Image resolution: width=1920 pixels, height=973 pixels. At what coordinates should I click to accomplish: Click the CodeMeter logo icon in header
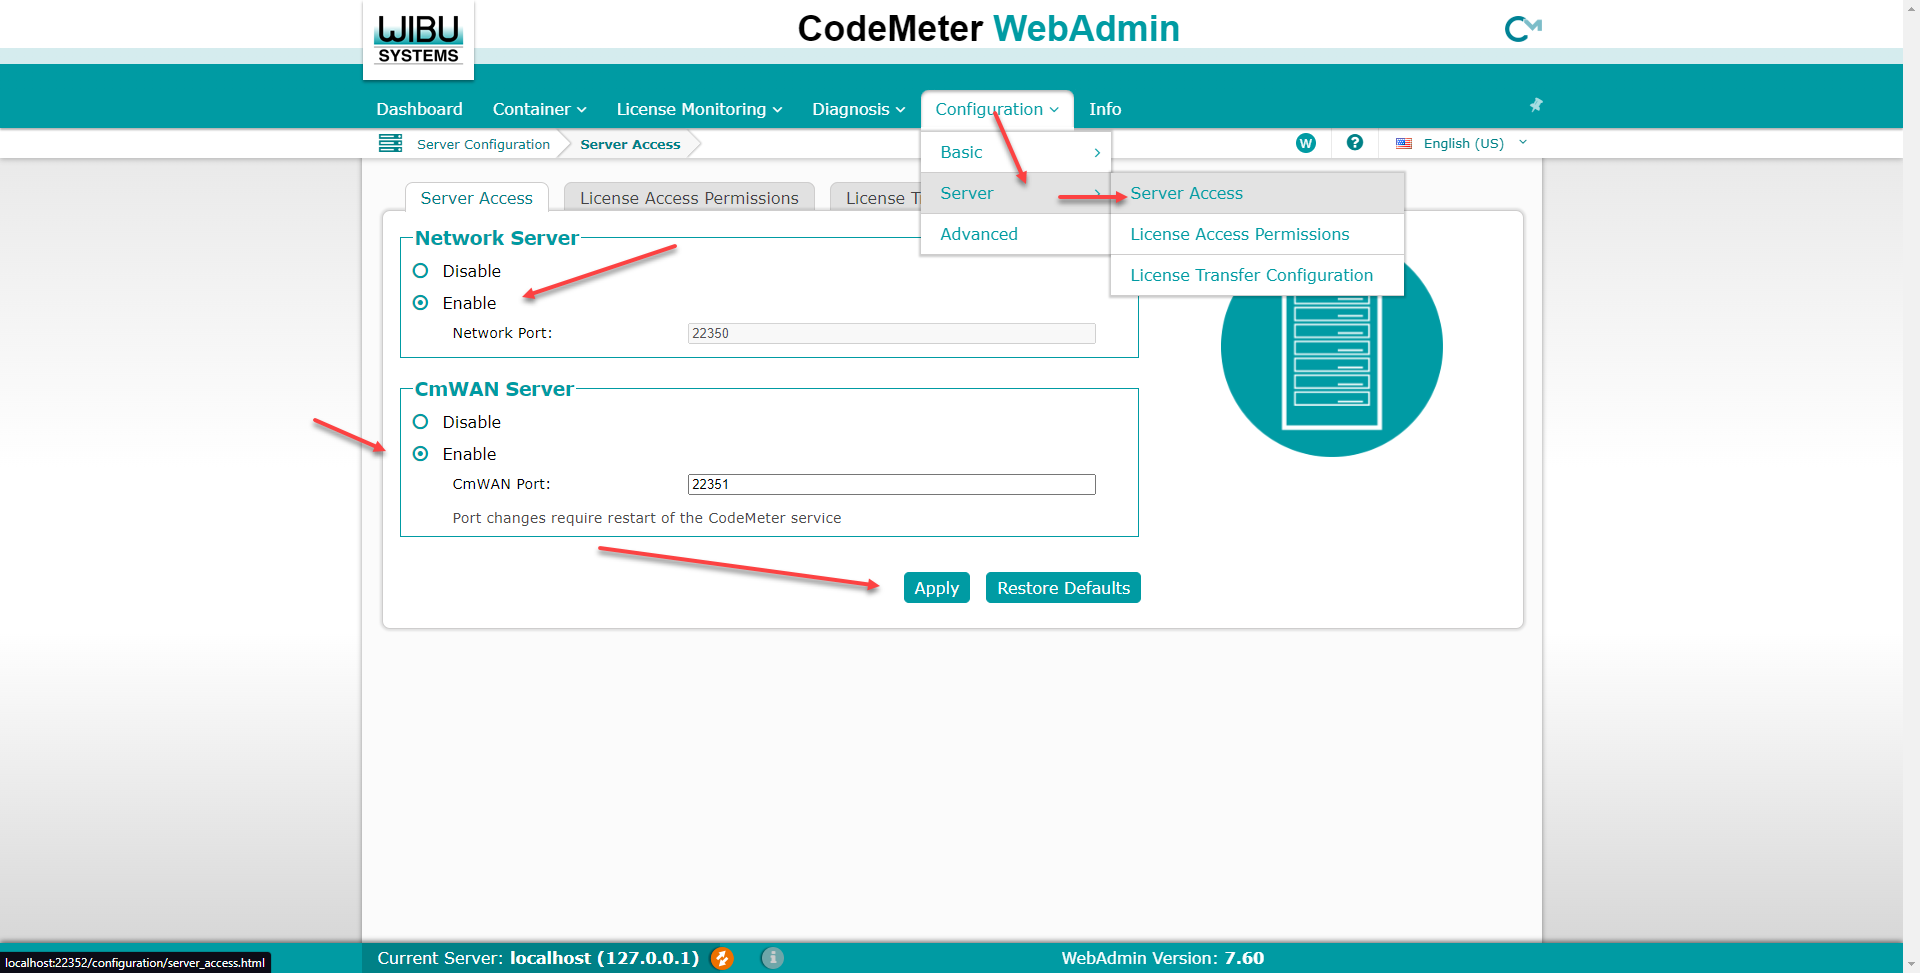coord(1523,29)
